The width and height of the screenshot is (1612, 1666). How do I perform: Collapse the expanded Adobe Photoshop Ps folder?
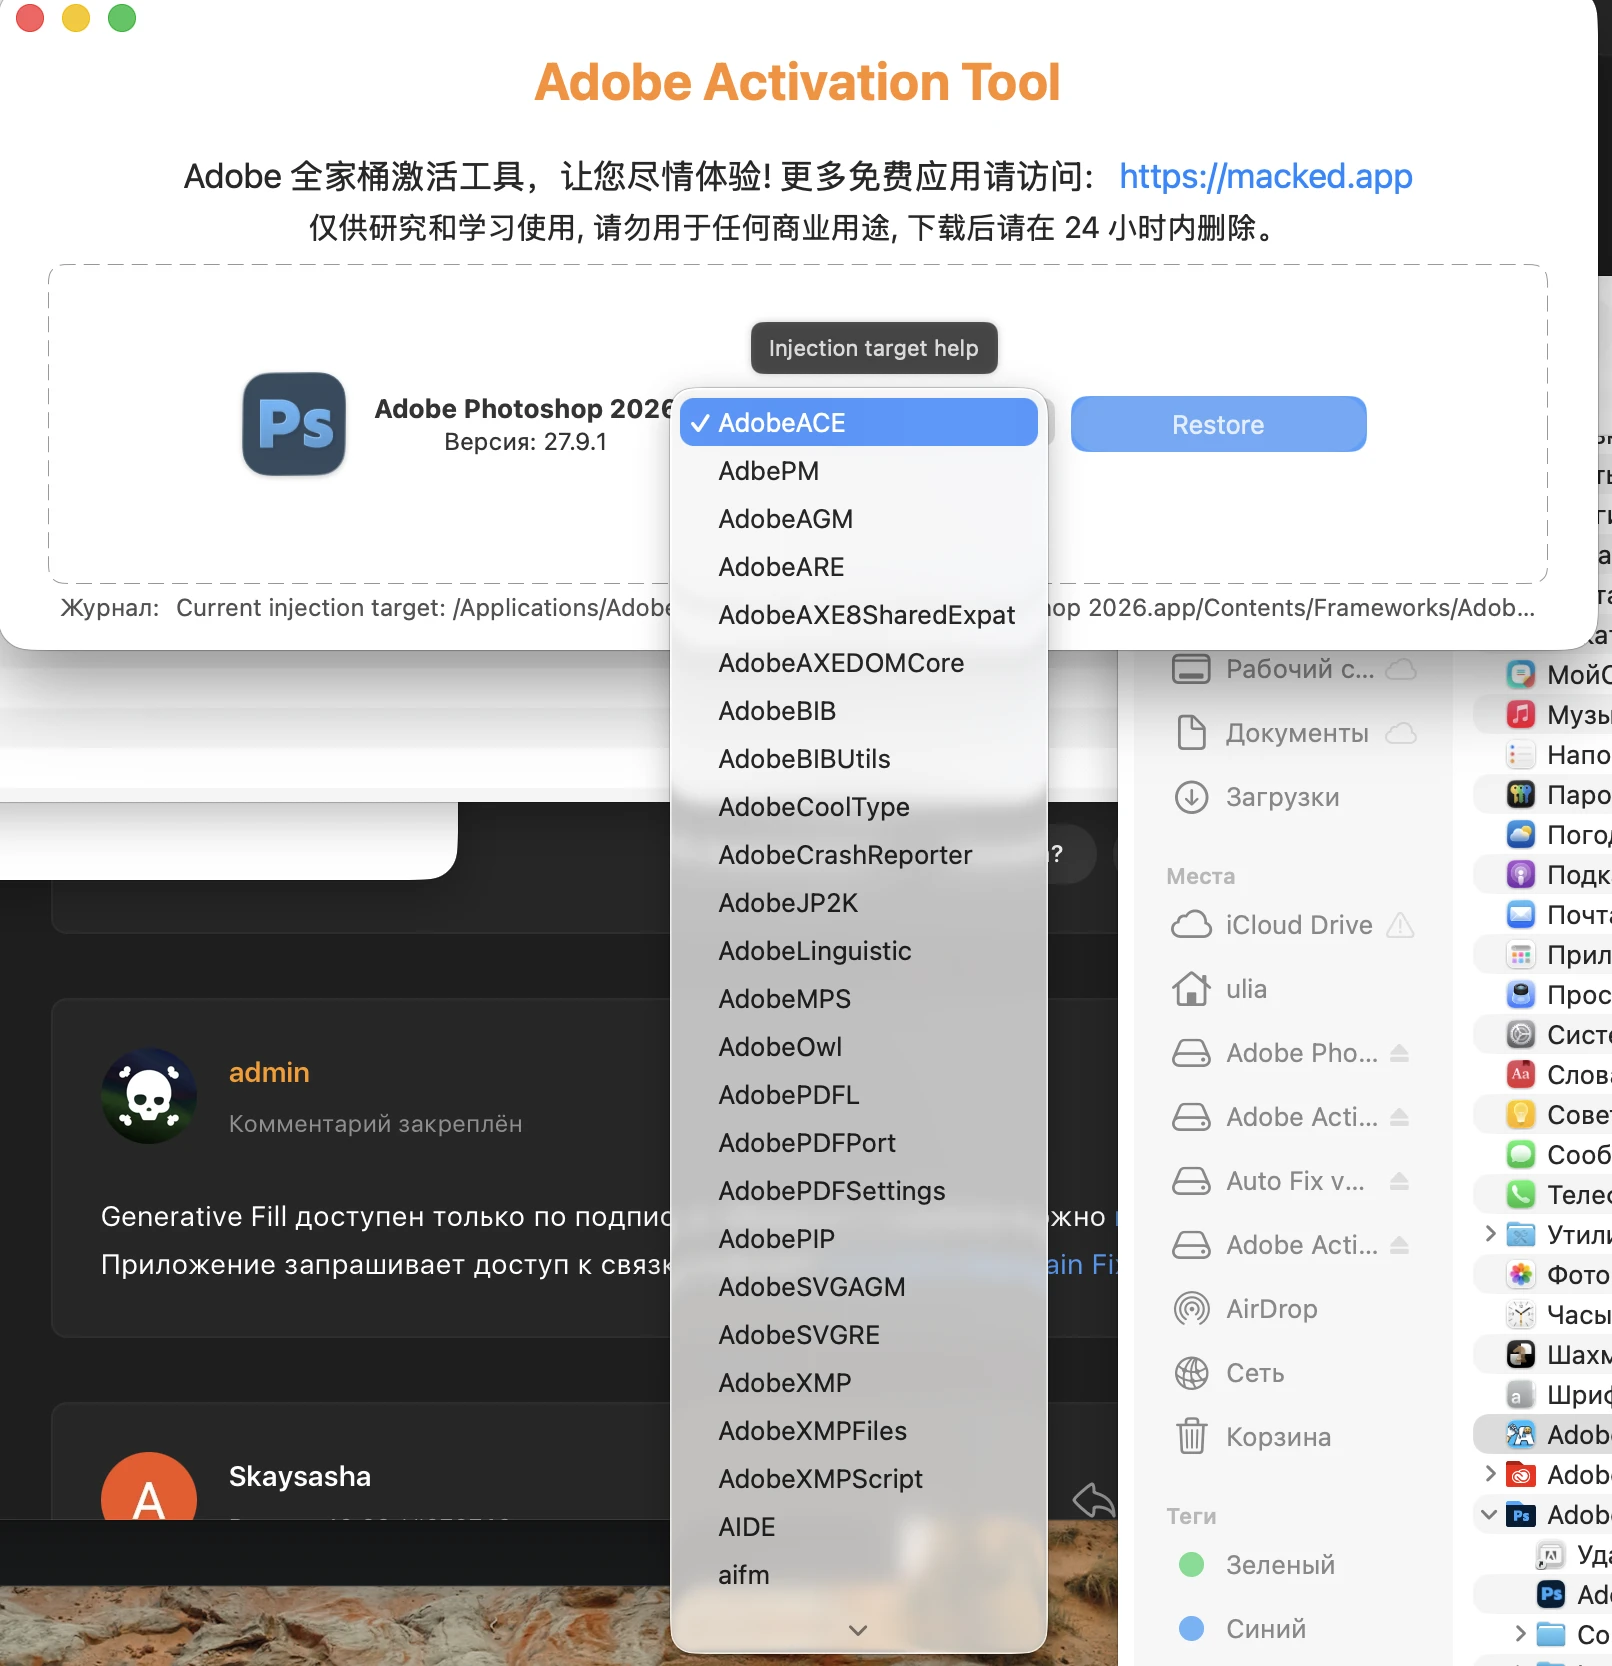click(1489, 1514)
